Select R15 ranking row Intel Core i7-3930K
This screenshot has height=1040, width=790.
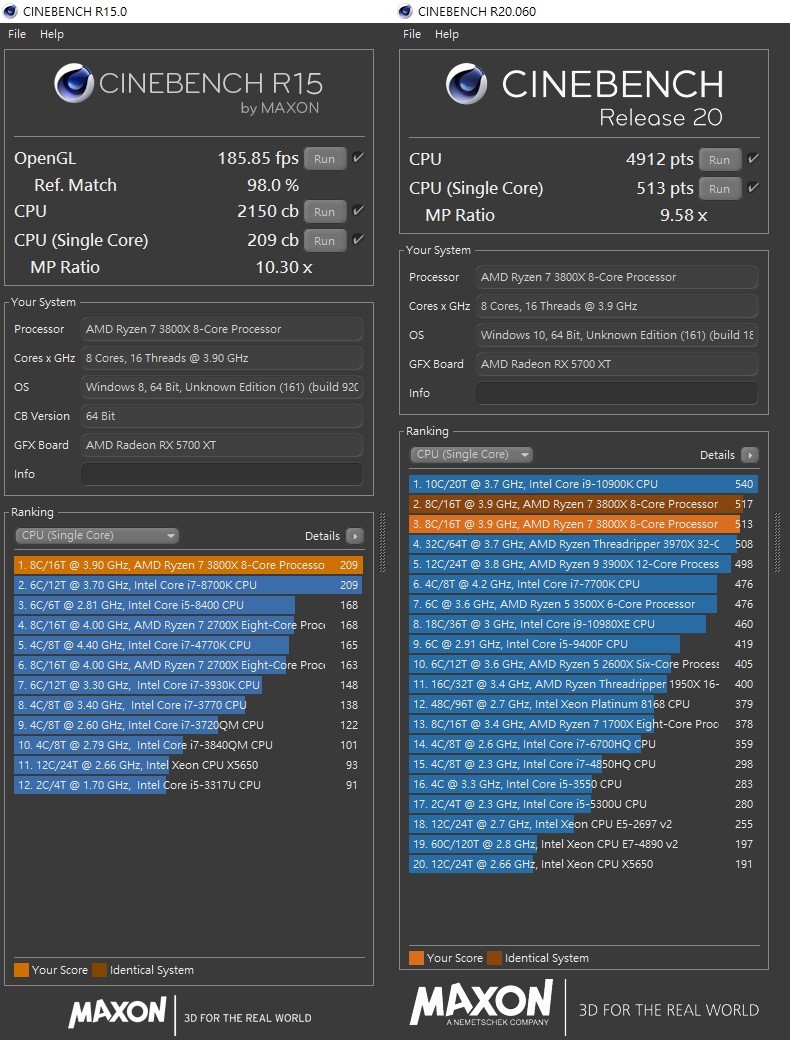188,684
